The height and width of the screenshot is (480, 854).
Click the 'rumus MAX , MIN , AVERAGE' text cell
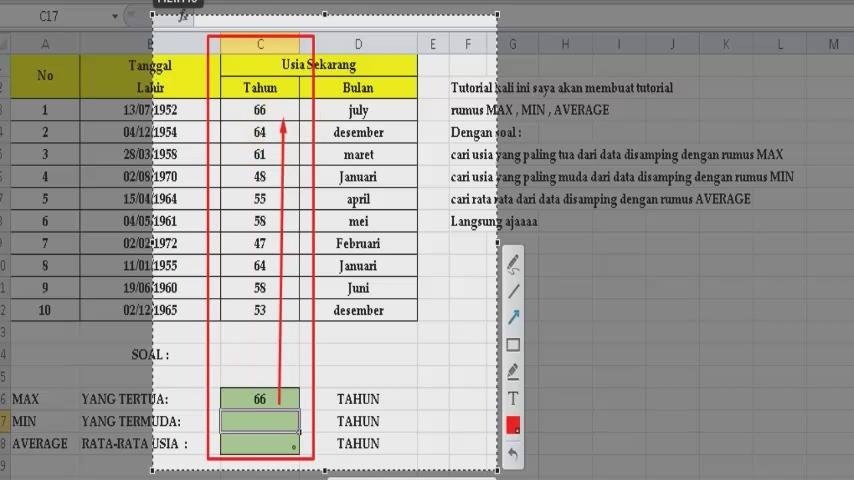click(x=530, y=110)
